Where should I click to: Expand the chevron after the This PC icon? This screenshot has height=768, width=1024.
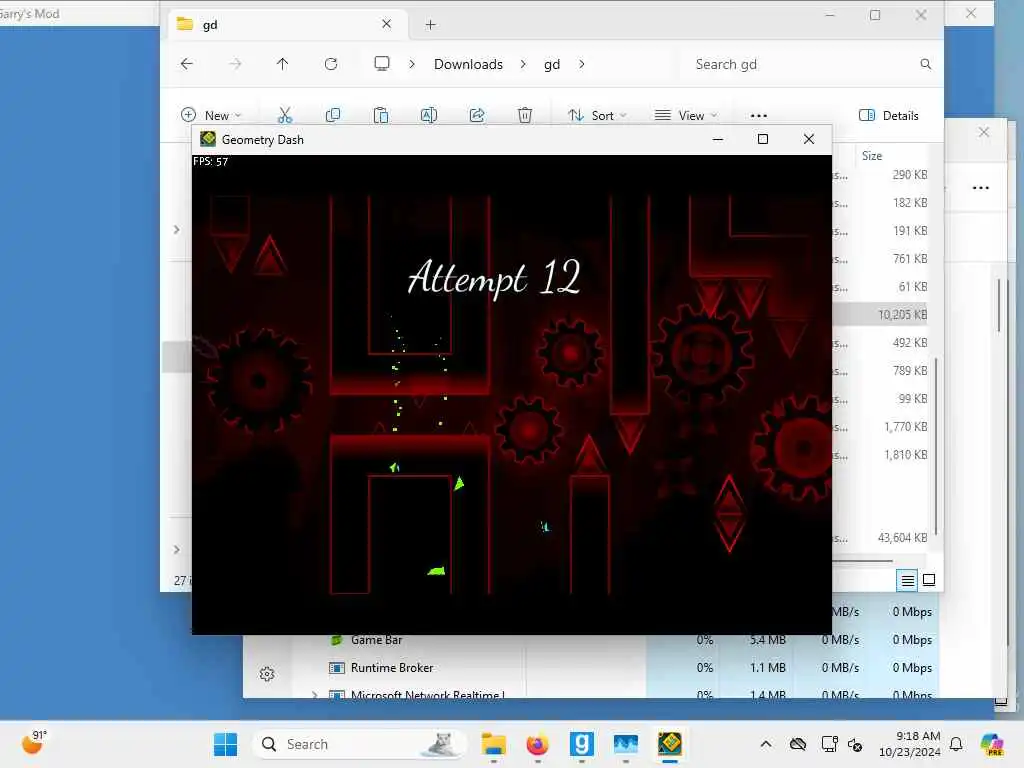pos(412,64)
